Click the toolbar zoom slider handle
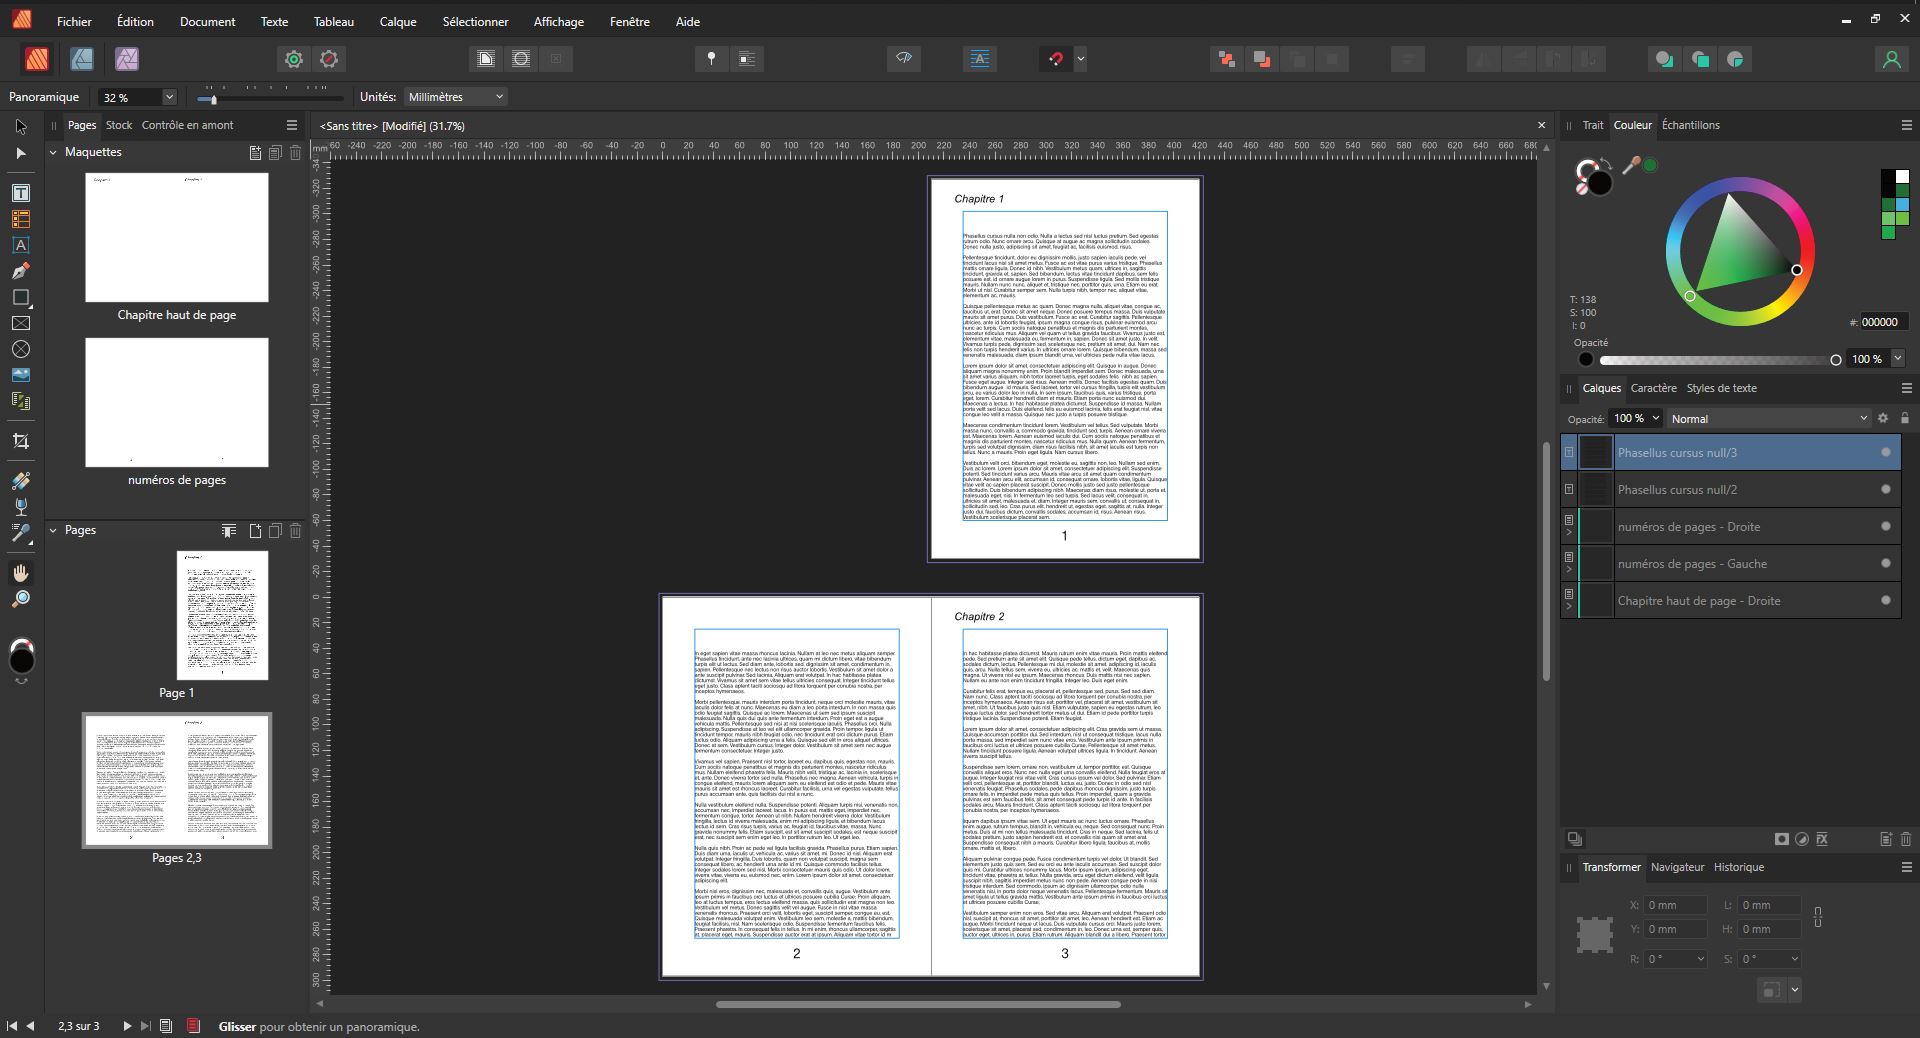This screenshot has width=1920, height=1038. (213, 99)
